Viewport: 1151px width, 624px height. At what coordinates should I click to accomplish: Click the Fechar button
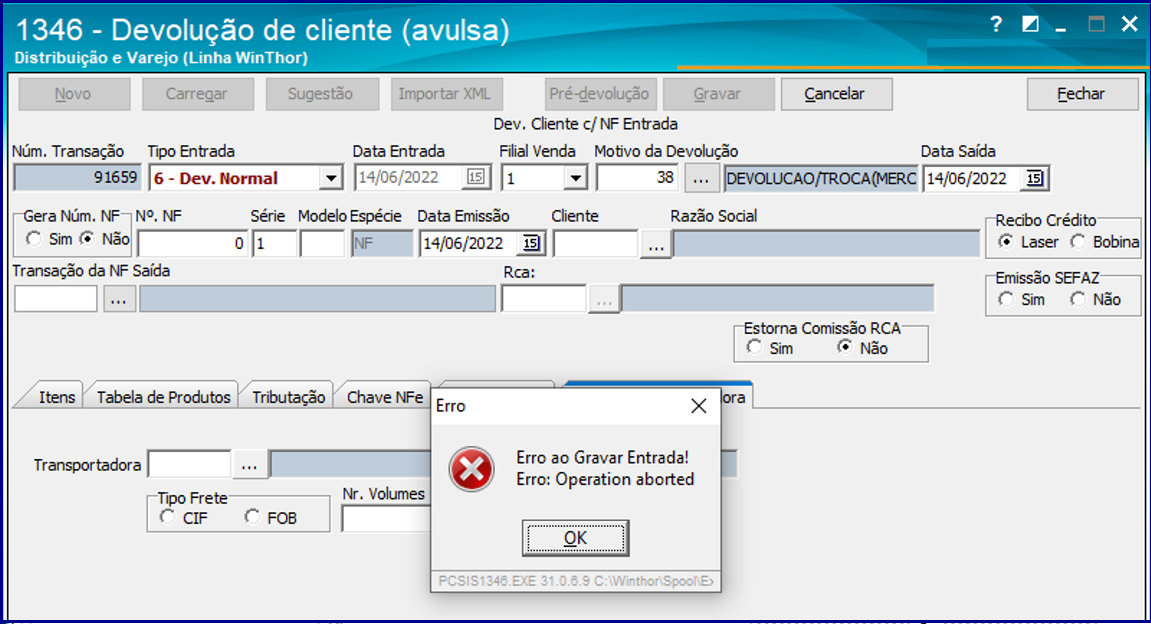[x=1082, y=94]
